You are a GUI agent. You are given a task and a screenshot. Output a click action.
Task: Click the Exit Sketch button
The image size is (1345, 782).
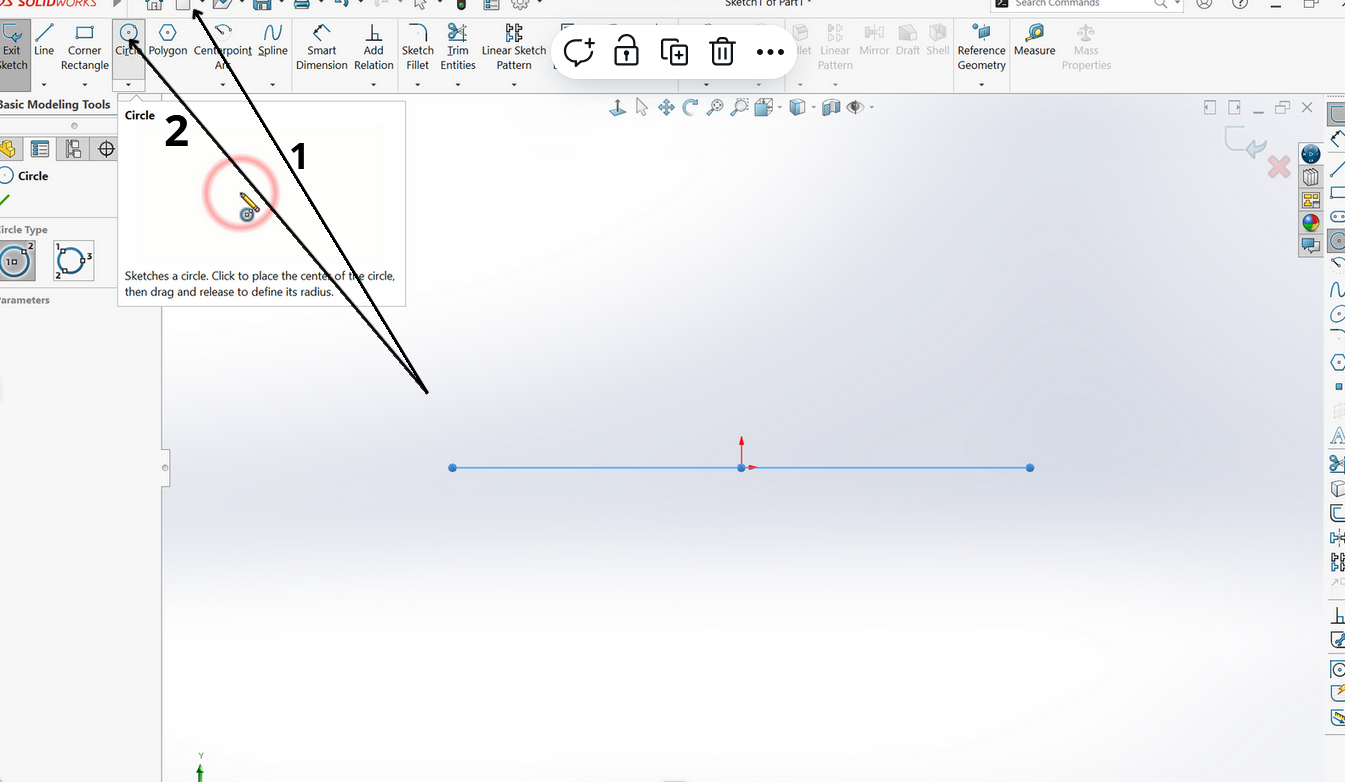[x=13, y=49]
